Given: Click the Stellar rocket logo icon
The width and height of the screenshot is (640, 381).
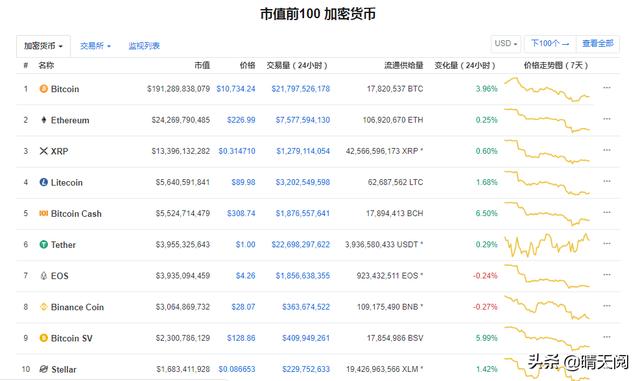Looking at the screenshot, I should click(44, 369).
